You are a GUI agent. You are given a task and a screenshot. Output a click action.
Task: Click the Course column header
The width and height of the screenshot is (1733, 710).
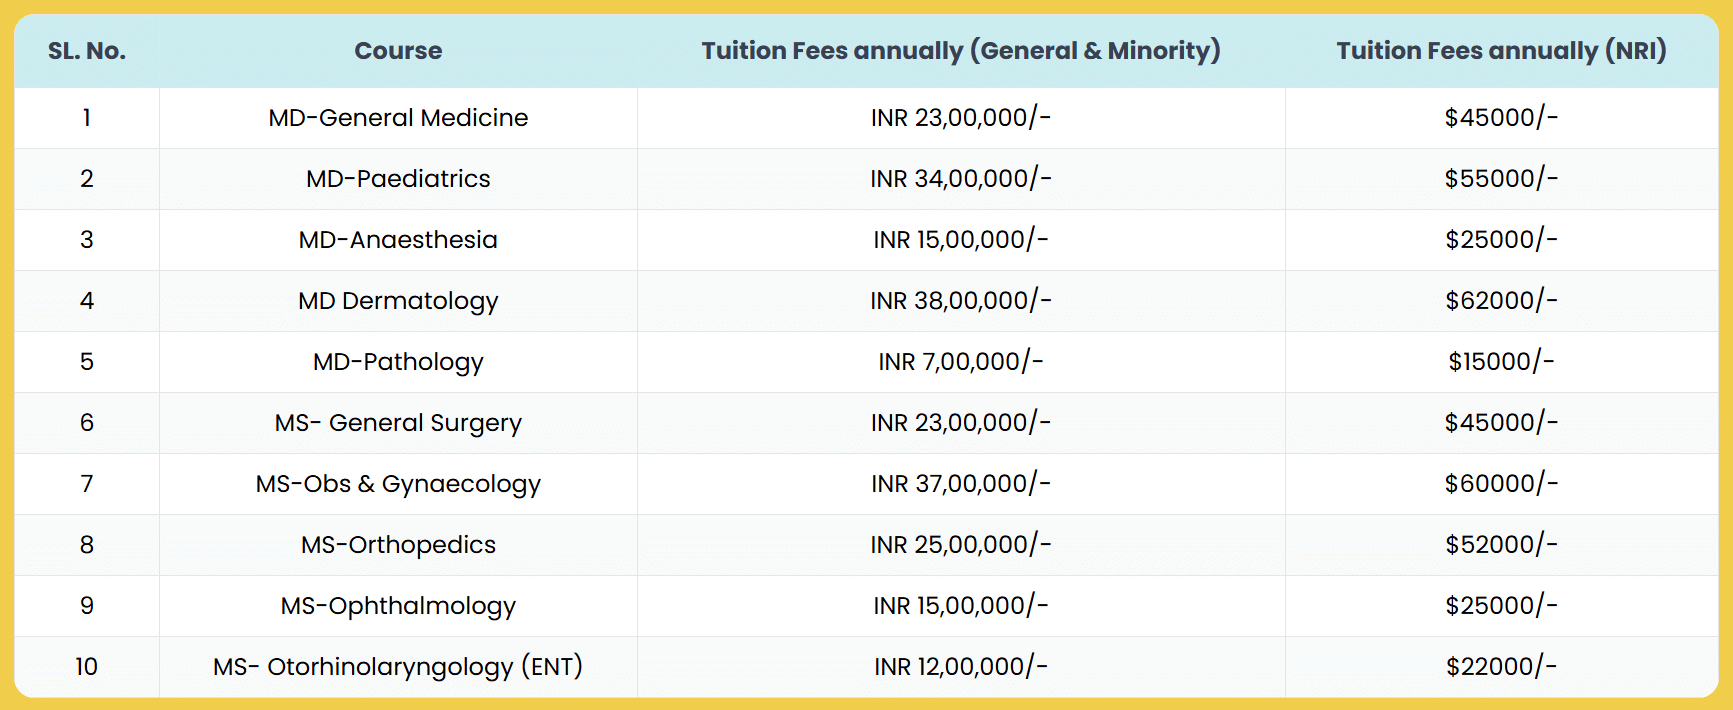point(398,51)
